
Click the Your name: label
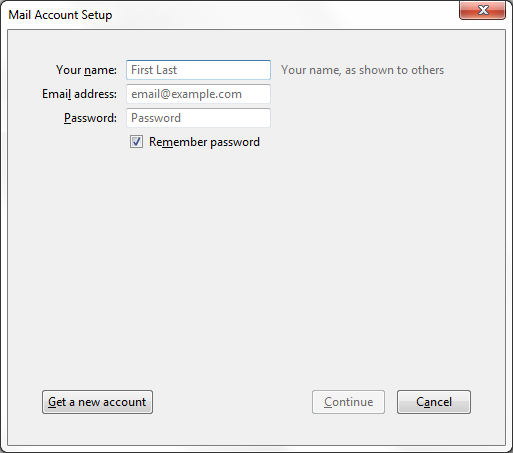(x=86, y=70)
